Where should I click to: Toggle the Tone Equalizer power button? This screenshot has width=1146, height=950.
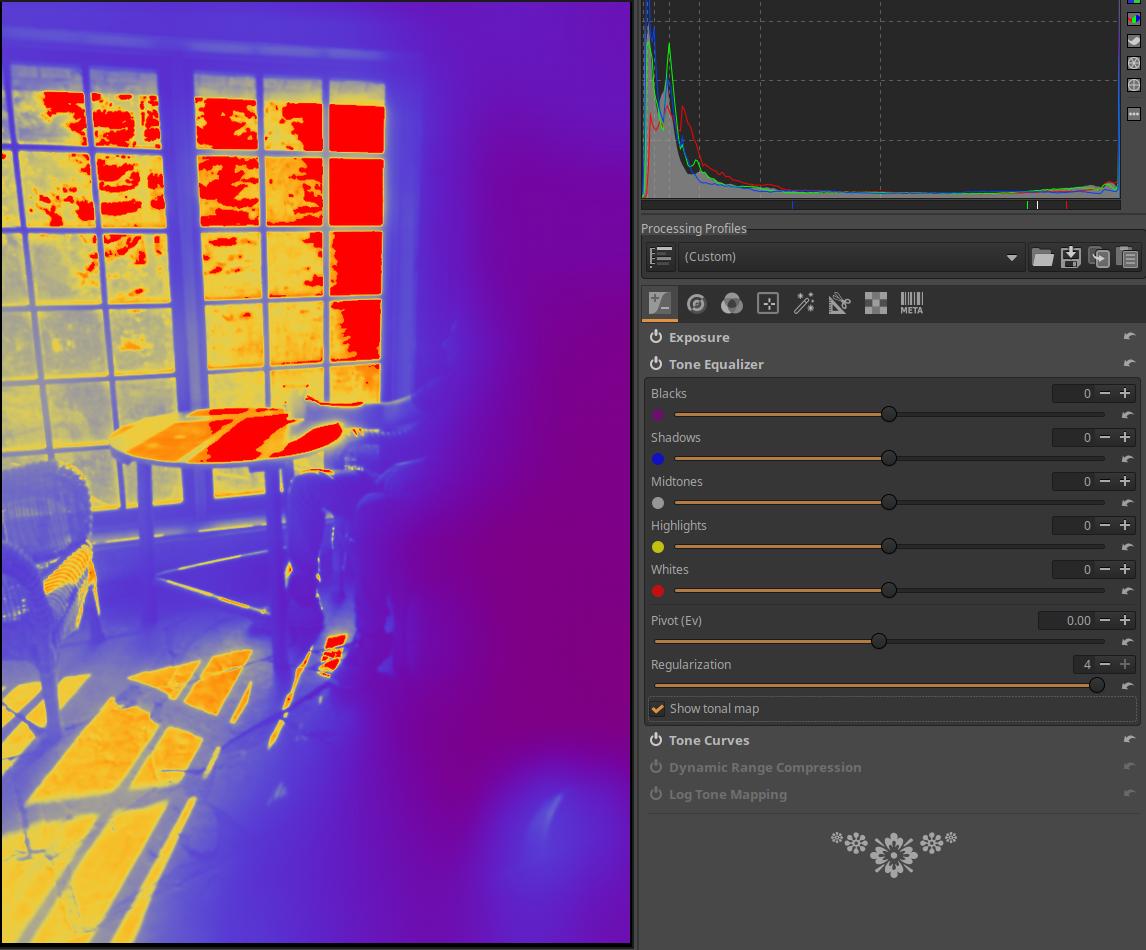pyautogui.click(x=656, y=364)
